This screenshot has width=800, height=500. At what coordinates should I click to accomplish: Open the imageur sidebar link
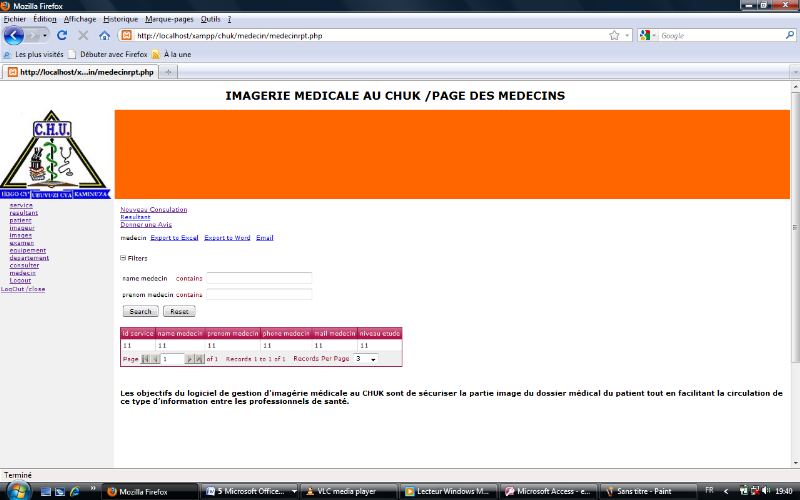click(x=22, y=228)
